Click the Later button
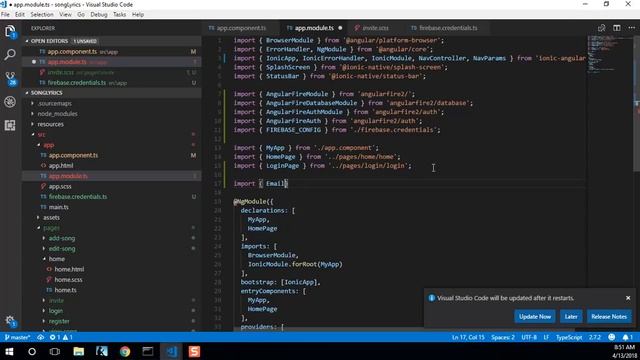The image size is (640, 360). coord(571,316)
